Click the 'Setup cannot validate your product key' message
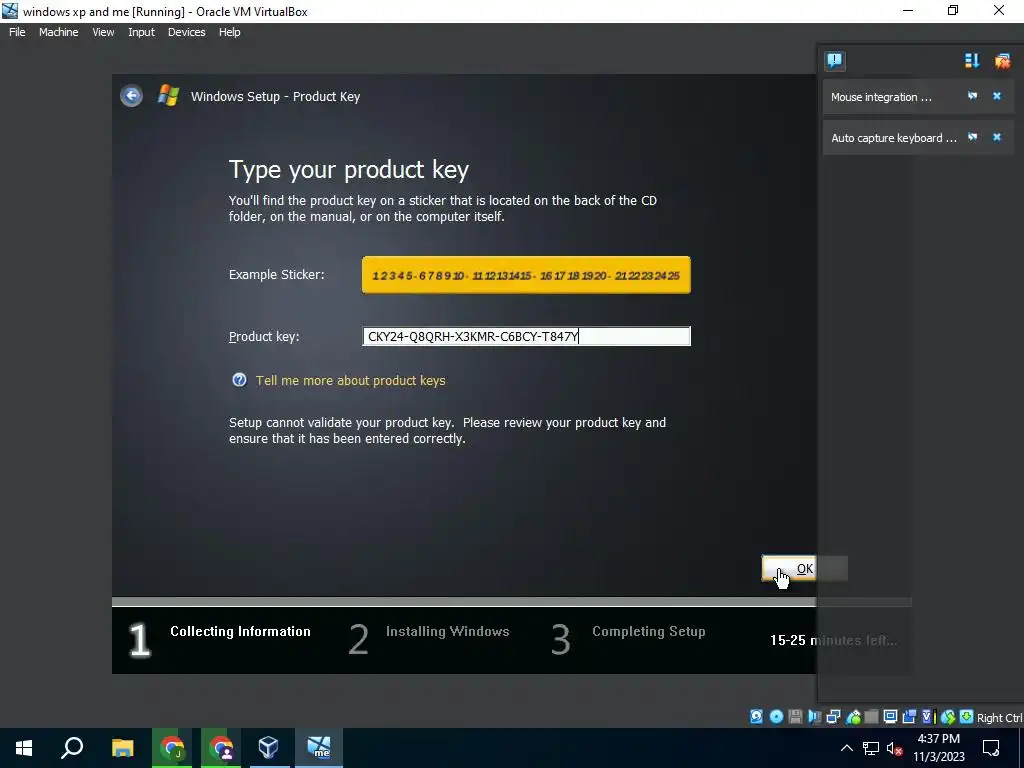 (x=447, y=430)
